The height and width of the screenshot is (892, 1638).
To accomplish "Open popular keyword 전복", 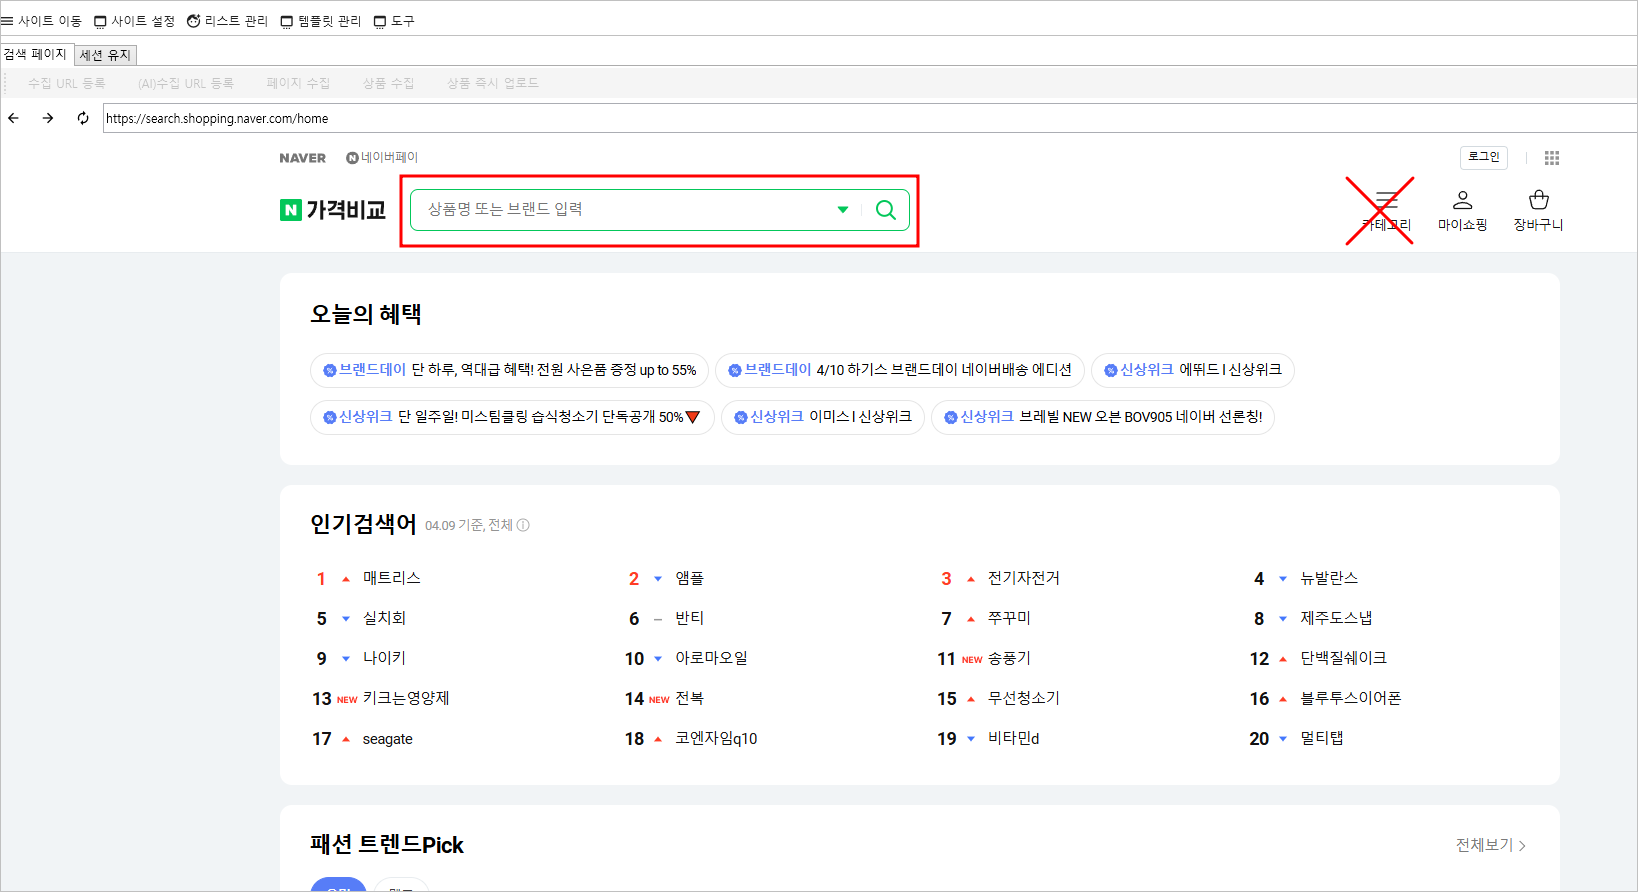I will tap(690, 698).
